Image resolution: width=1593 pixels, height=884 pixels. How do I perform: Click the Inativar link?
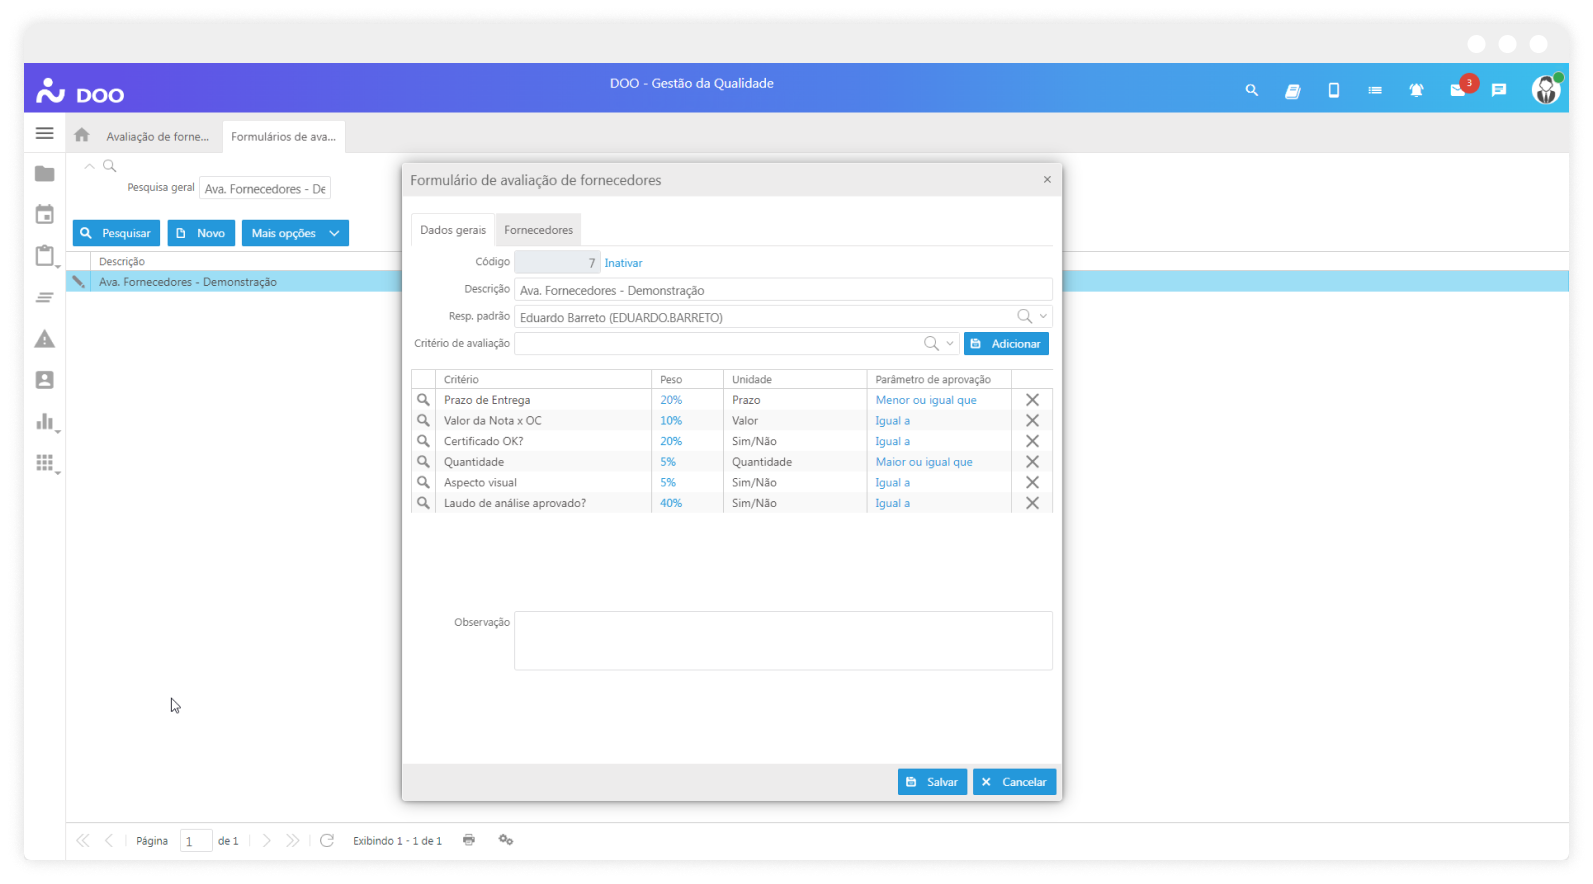(623, 263)
